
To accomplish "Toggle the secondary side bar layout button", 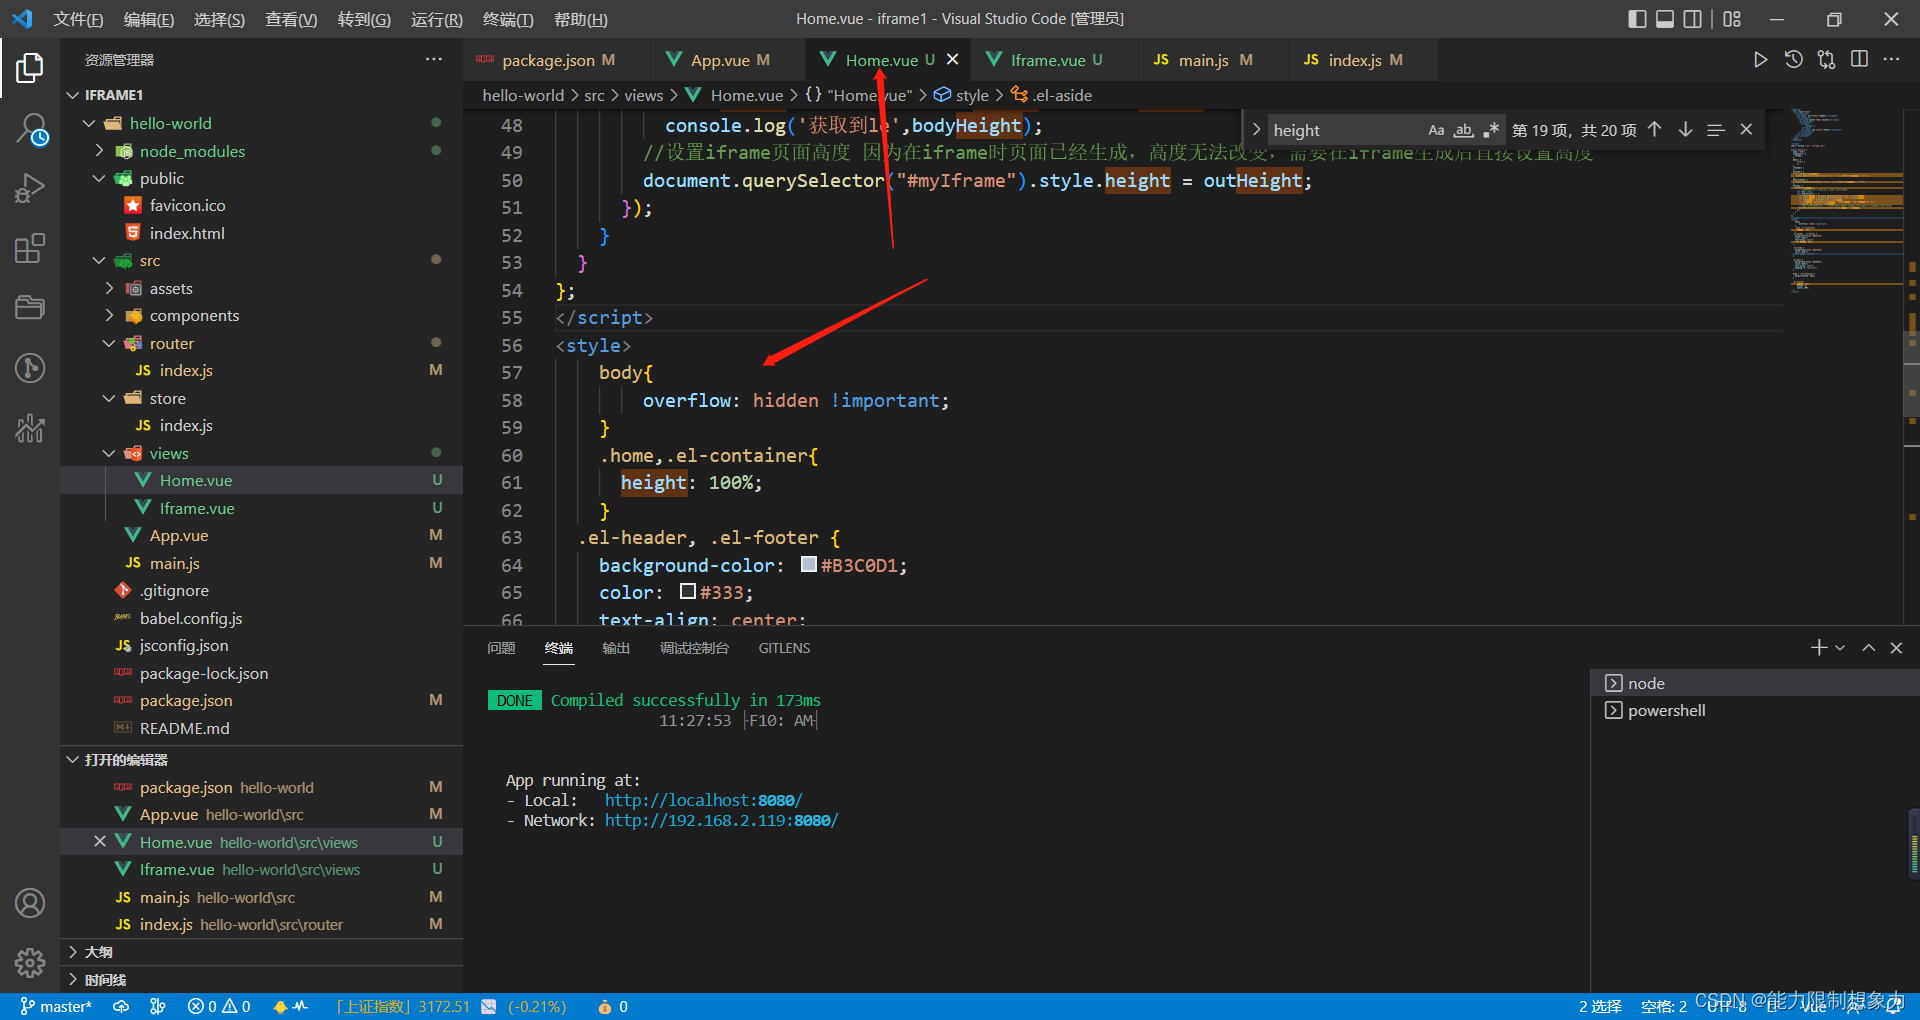I will point(1693,19).
